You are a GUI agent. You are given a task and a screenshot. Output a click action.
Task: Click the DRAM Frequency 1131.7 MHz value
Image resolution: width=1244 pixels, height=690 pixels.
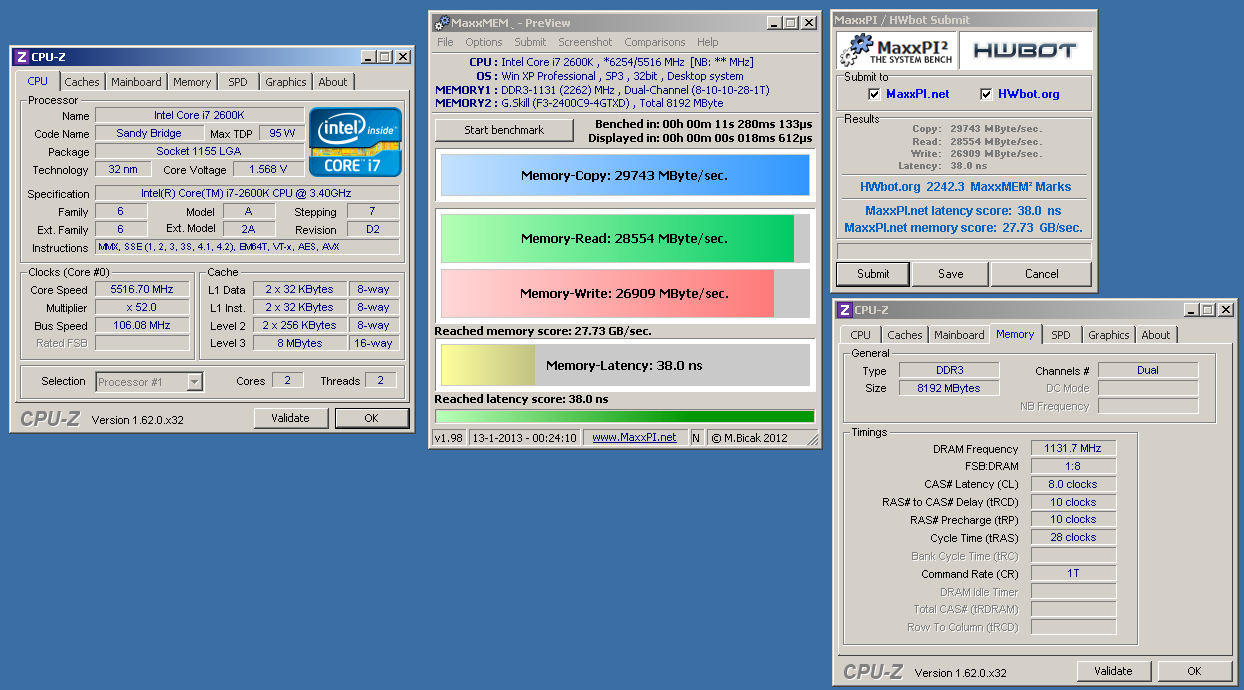point(1073,449)
